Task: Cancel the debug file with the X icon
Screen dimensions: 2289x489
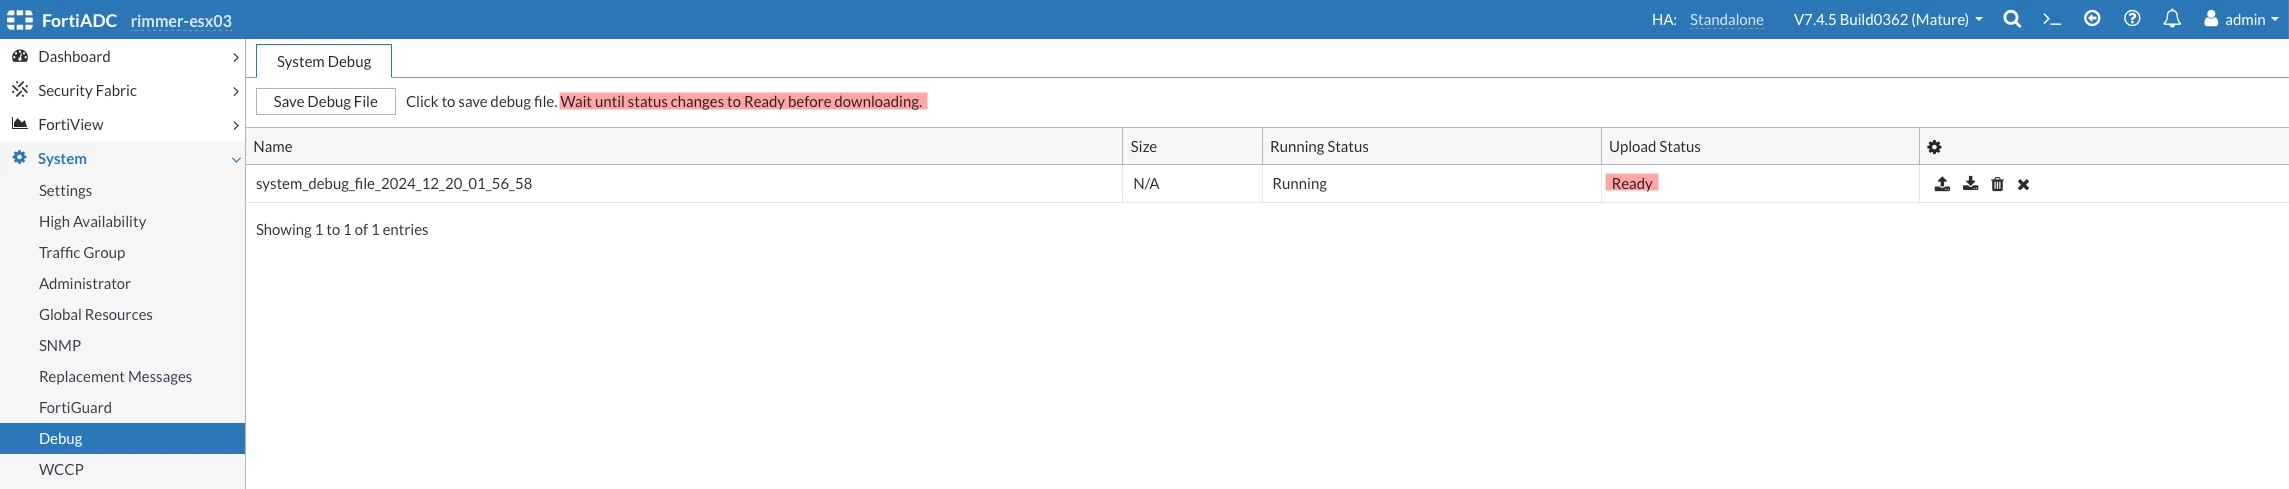Action: [2023, 184]
